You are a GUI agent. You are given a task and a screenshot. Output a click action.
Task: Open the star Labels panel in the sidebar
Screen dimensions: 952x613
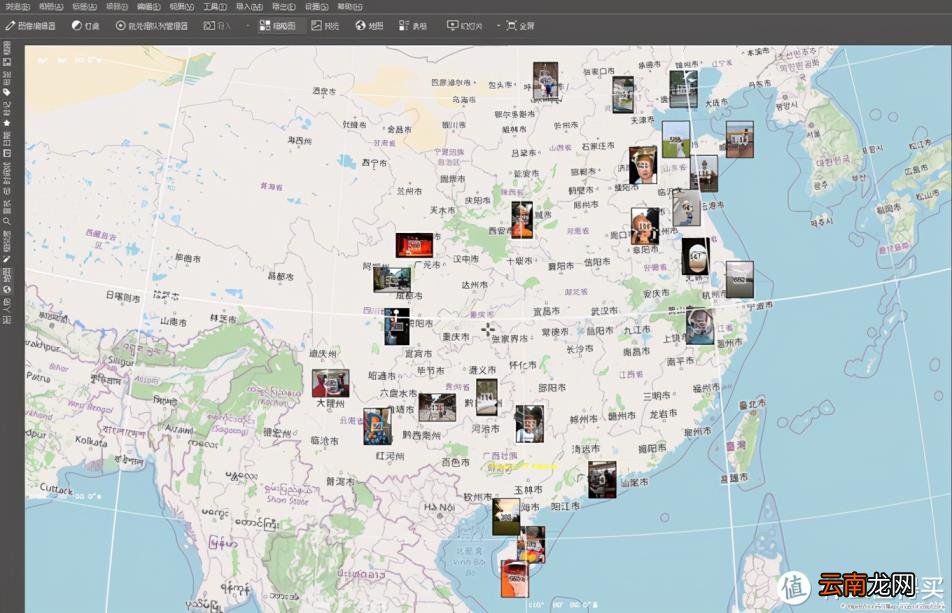click(x=7, y=115)
